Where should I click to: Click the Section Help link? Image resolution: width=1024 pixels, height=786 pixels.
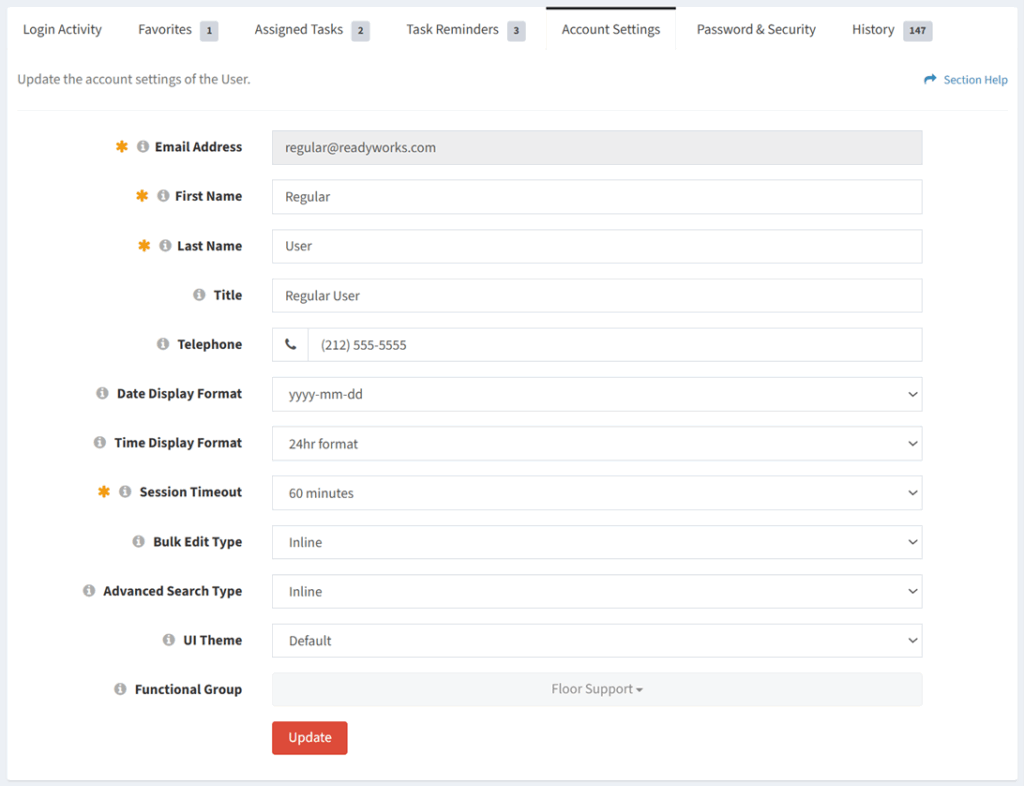pyautogui.click(x=973, y=79)
